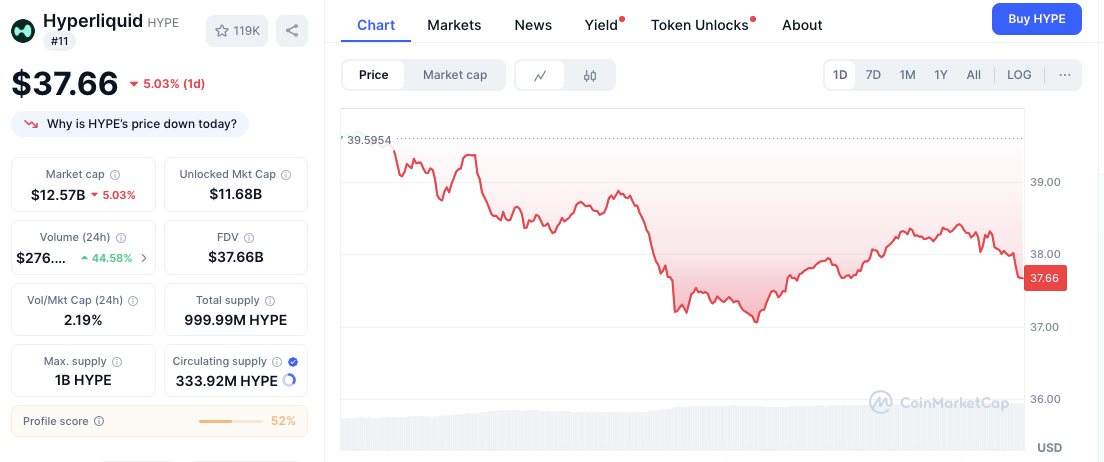Switch to candlestick chart icon

590,75
